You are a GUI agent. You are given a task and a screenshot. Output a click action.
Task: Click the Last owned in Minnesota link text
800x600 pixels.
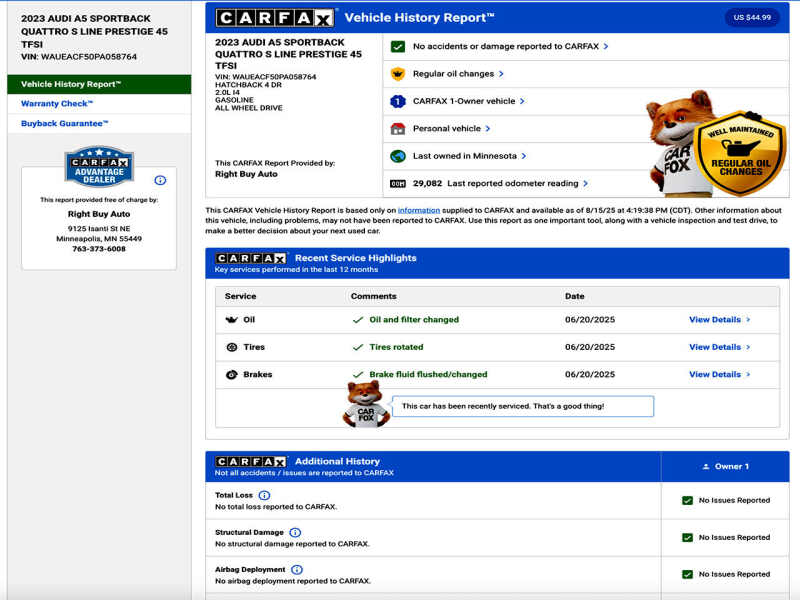464,156
